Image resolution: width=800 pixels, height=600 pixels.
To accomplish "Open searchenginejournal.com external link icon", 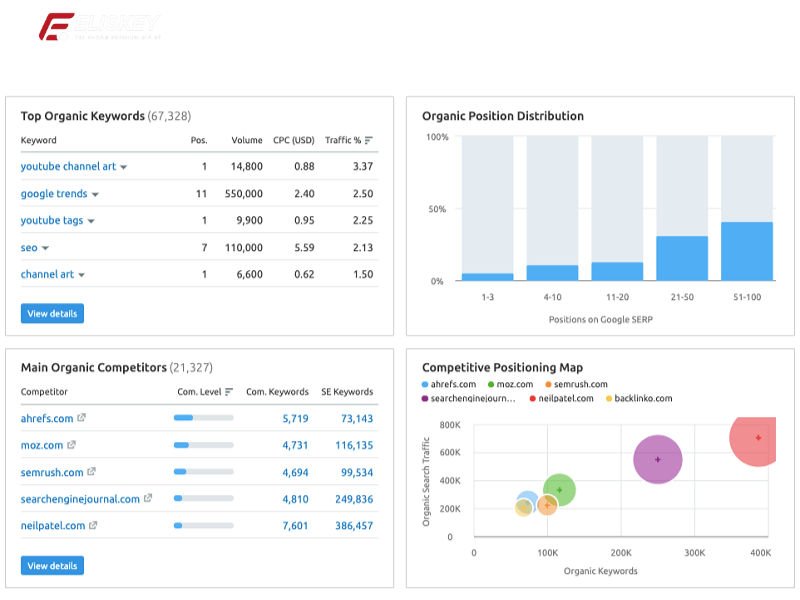I will [x=149, y=498].
